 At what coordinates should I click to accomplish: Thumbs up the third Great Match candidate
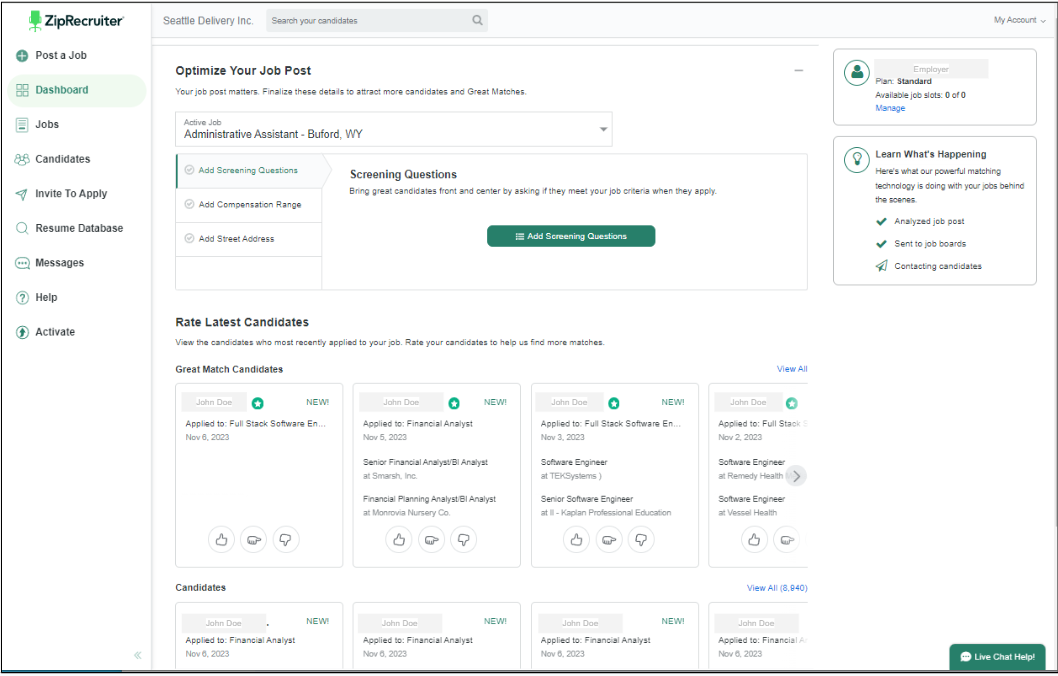[576, 540]
